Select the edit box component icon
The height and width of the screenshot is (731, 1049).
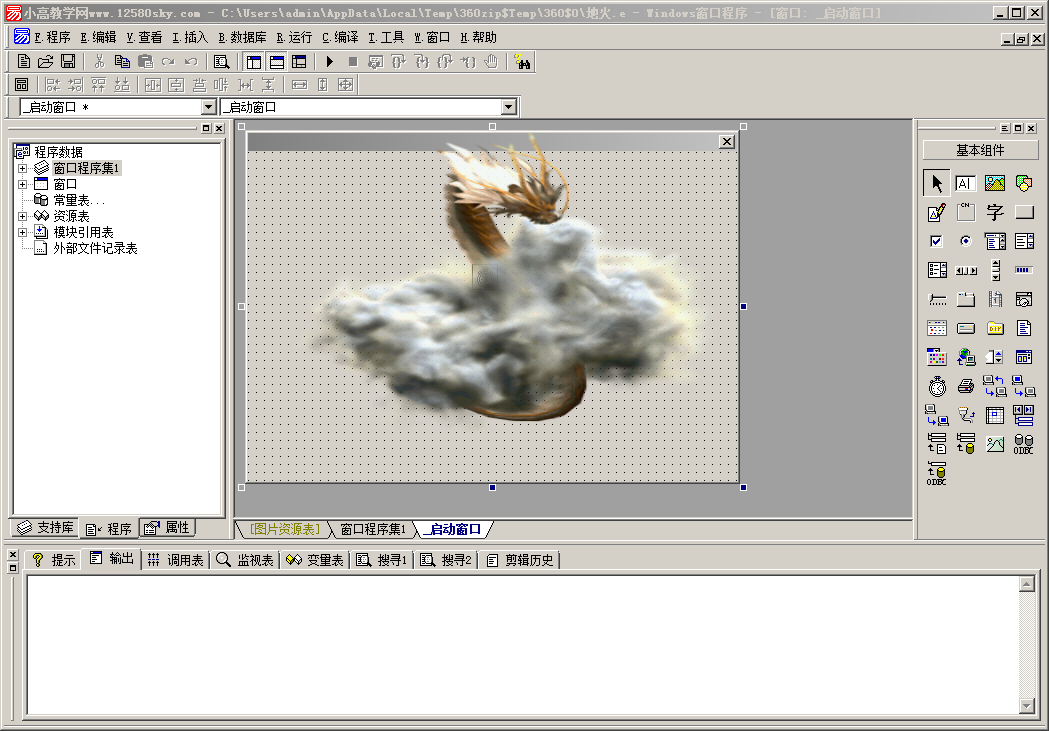coord(965,183)
